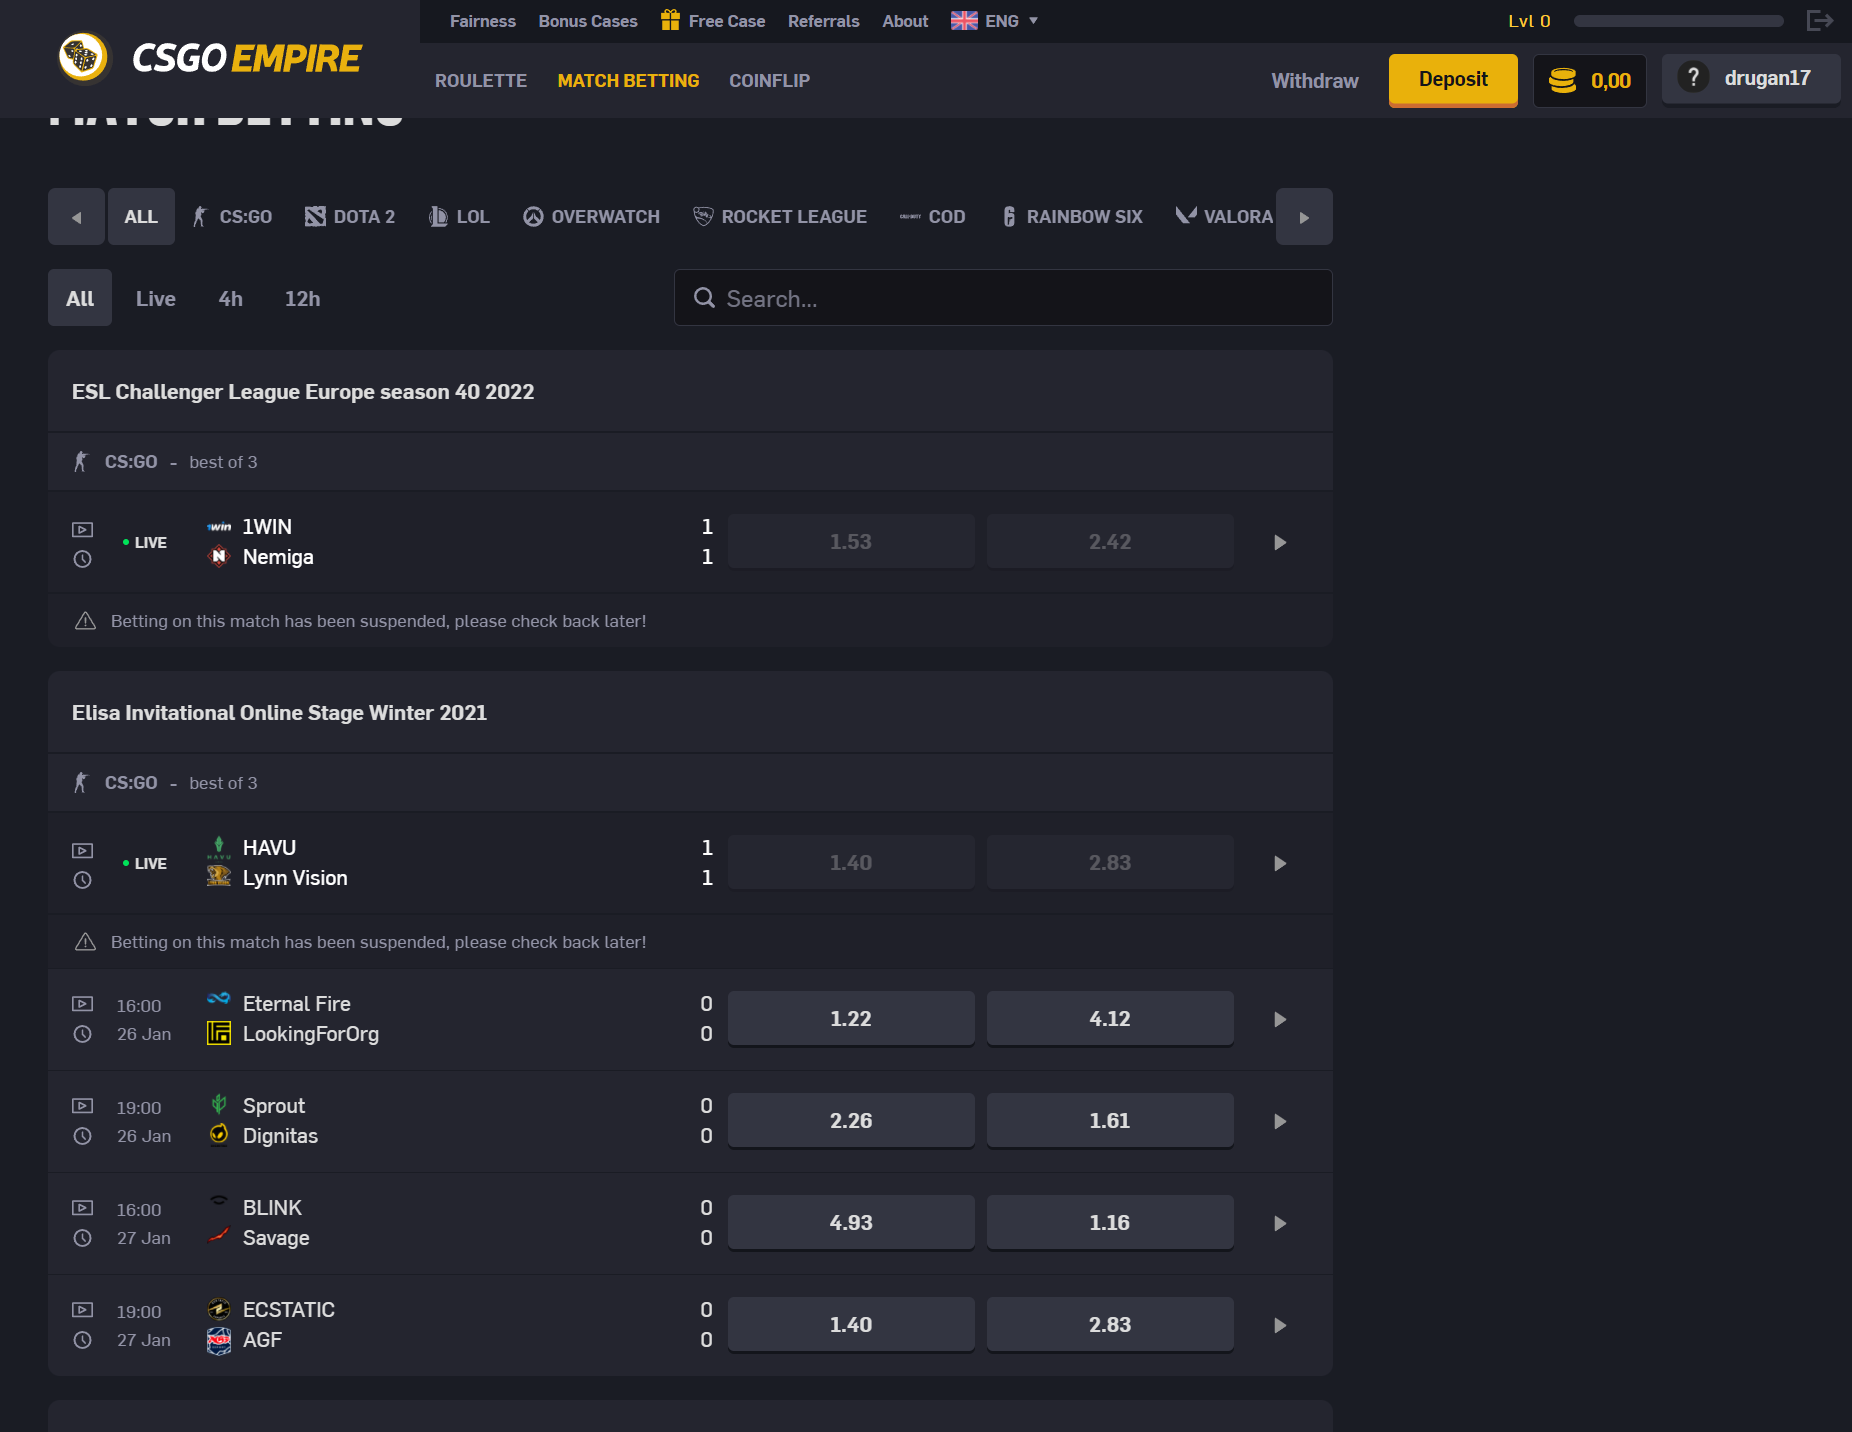Open the question mark avatar icon
Screen dimensions: 1852x1432
(x=1693, y=77)
